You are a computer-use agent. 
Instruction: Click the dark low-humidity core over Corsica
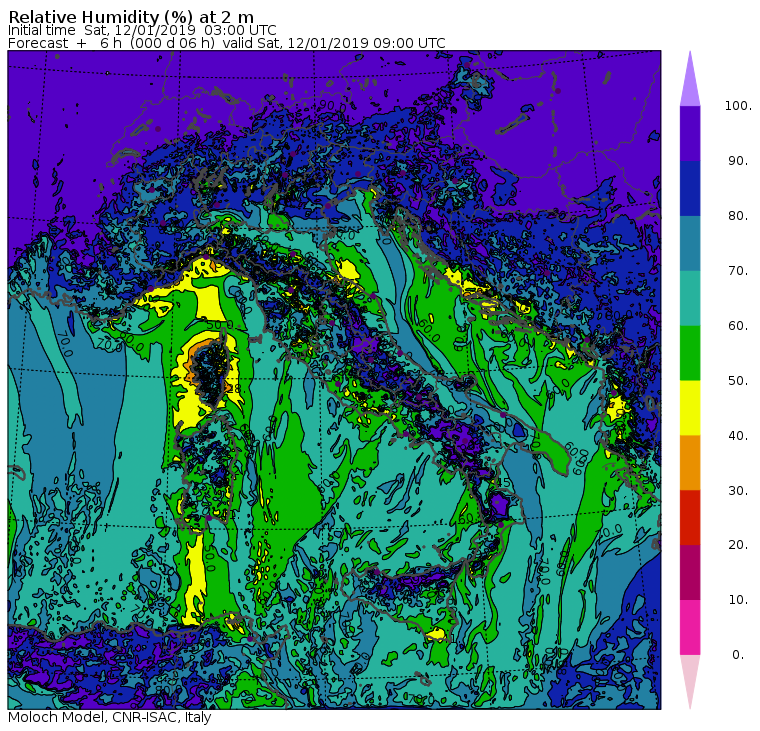pos(211,372)
